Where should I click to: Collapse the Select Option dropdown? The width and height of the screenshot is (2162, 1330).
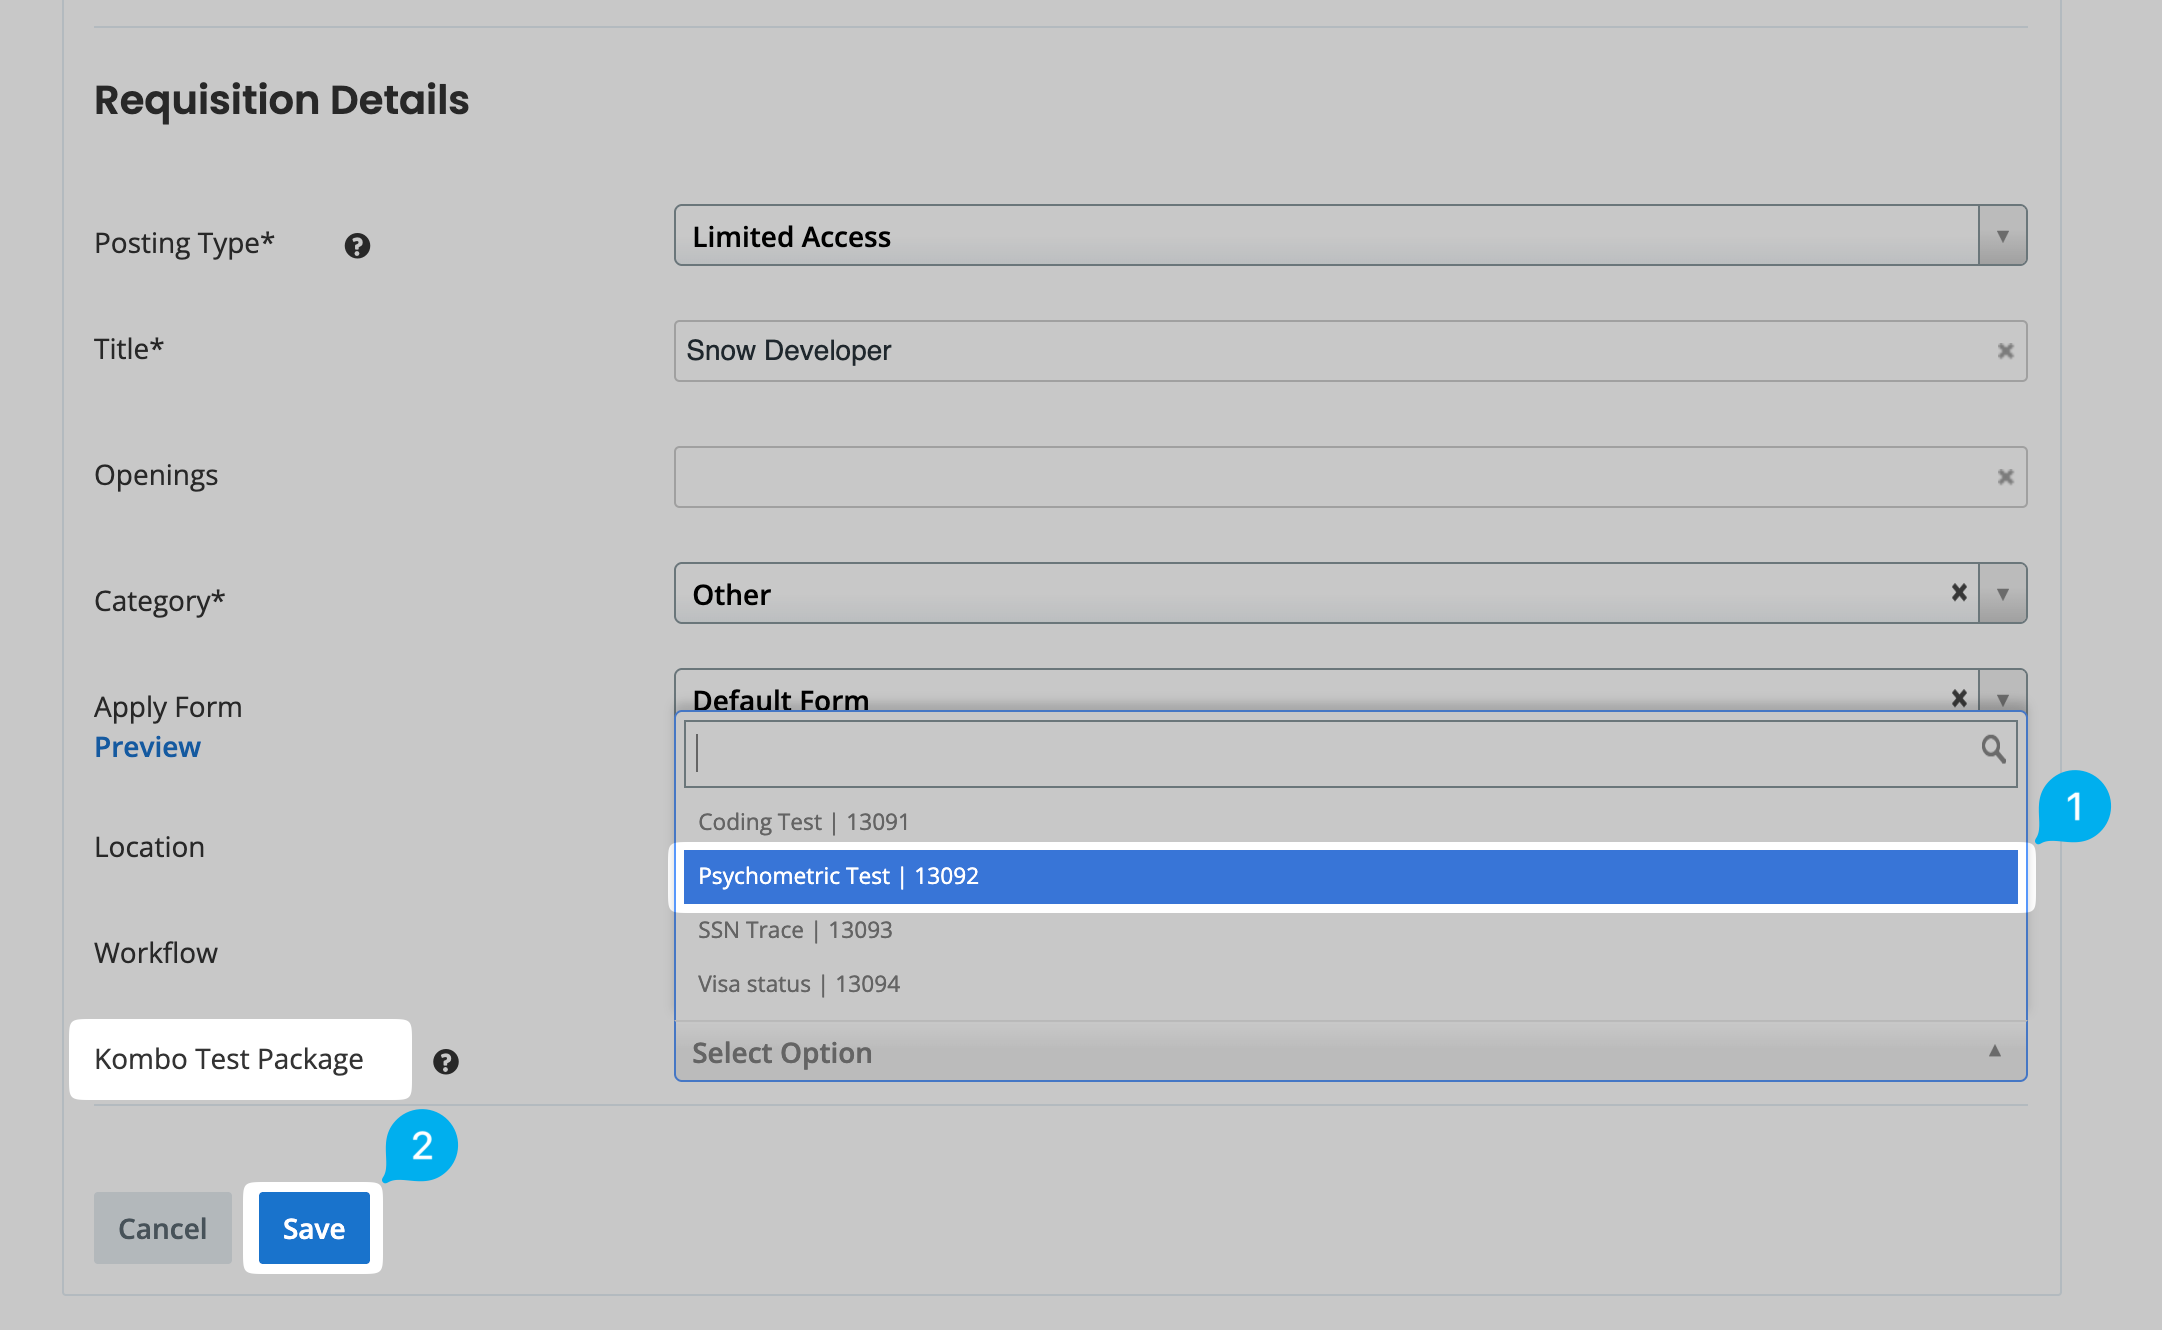[x=1994, y=1051]
